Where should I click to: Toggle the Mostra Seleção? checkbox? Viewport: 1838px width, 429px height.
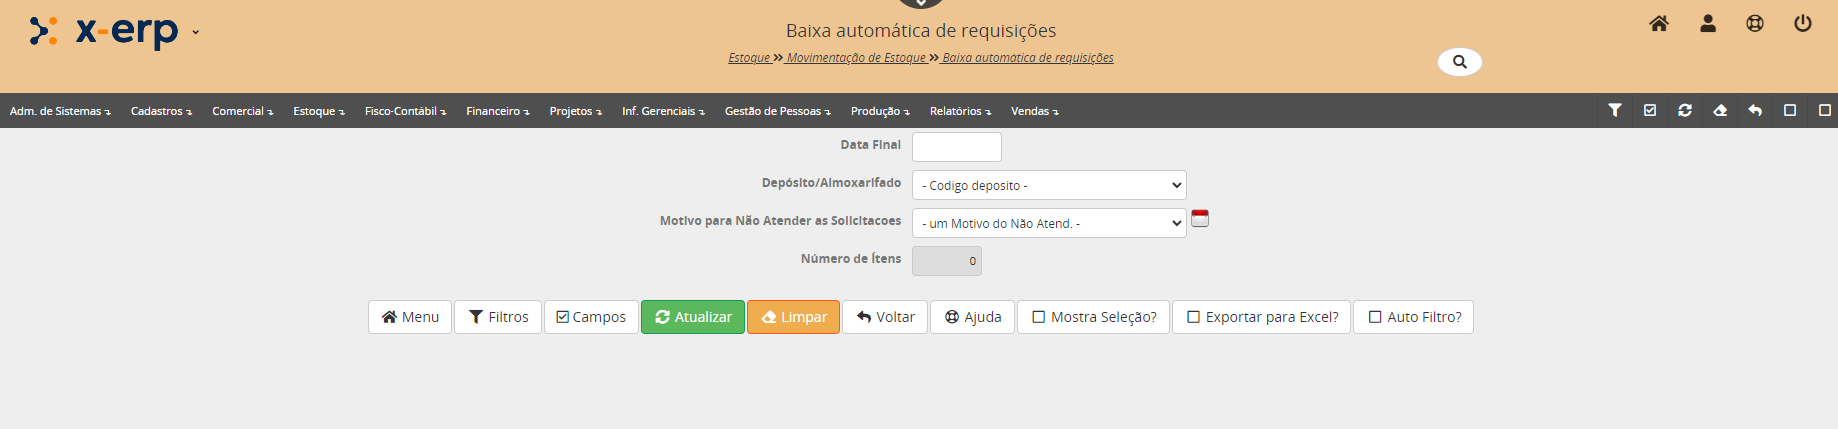[x=1039, y=317]
